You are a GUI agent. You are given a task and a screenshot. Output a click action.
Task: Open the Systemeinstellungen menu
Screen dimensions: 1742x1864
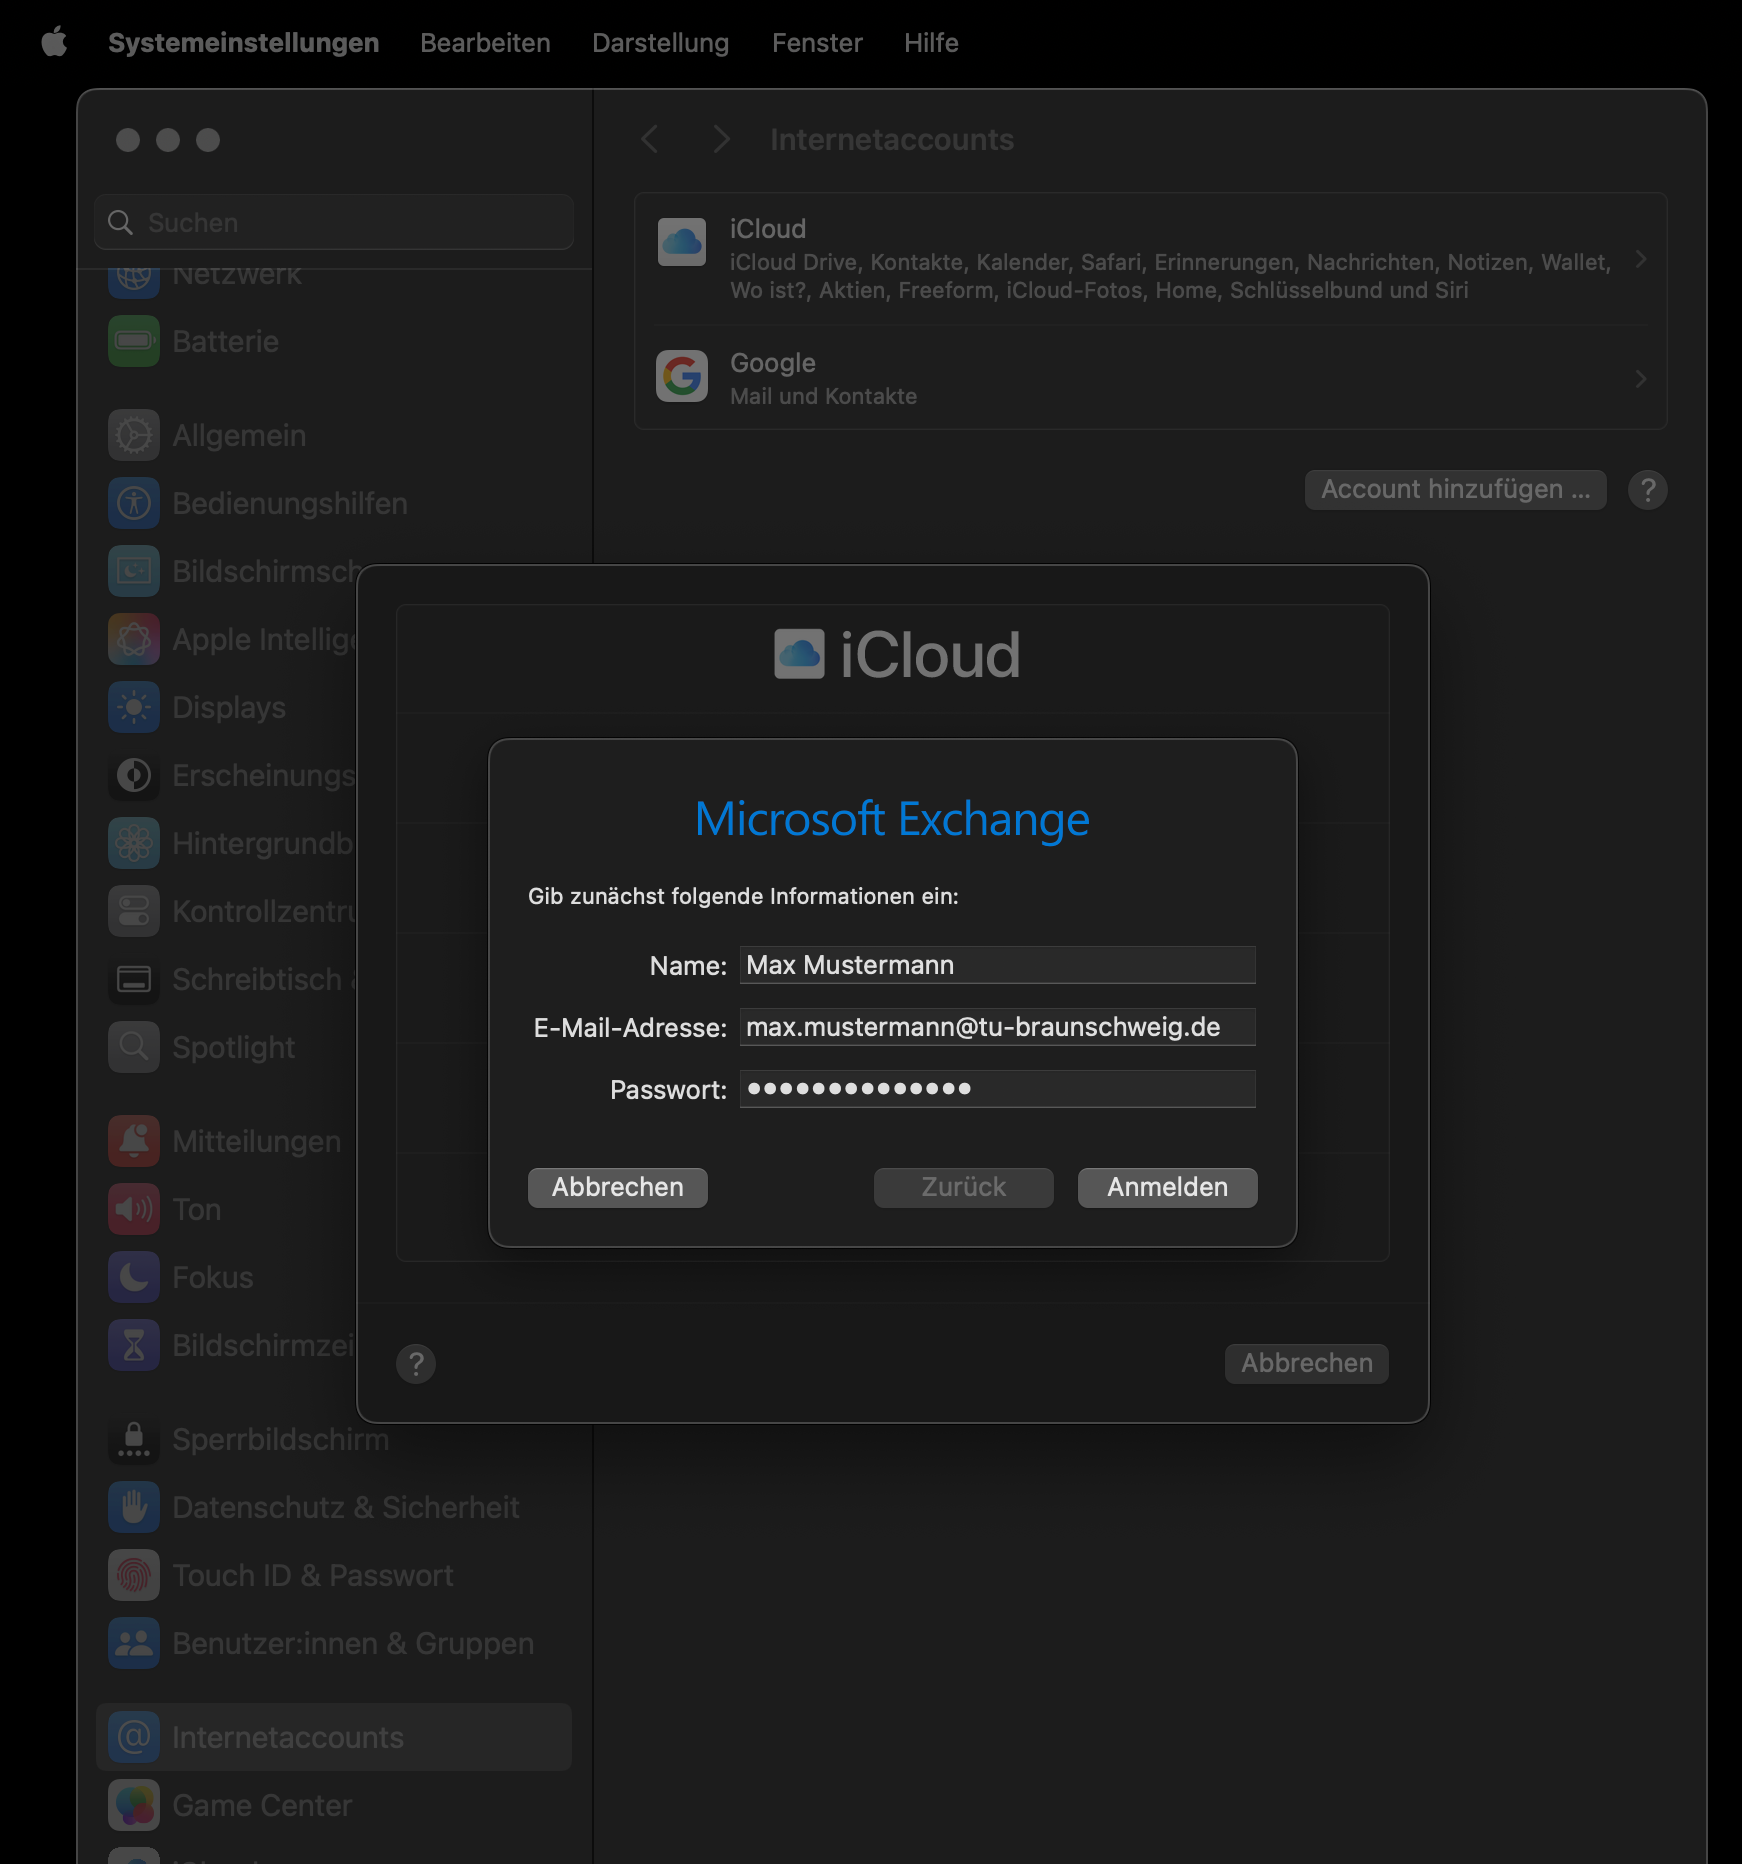[243, 43]
